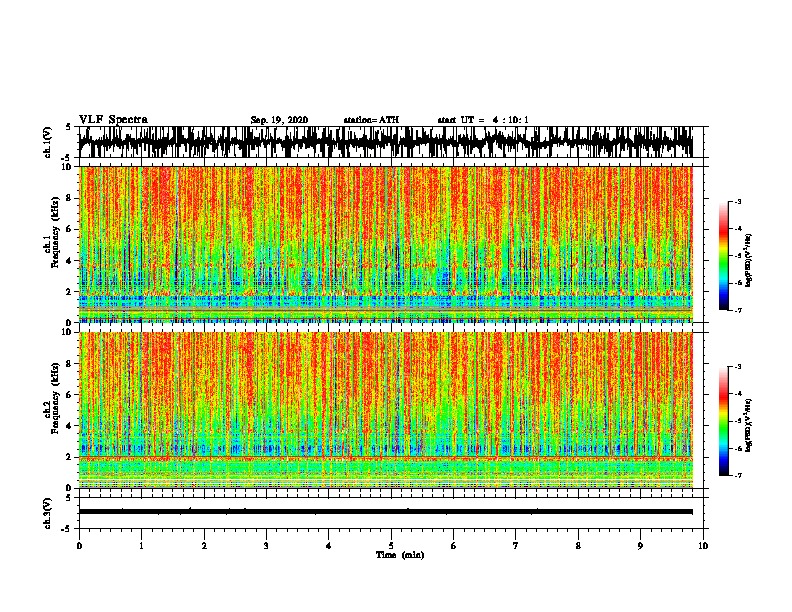Click the '10' kHz tick on ch.2 axis
Screen dimensions: 792x612
pos(67,332)
